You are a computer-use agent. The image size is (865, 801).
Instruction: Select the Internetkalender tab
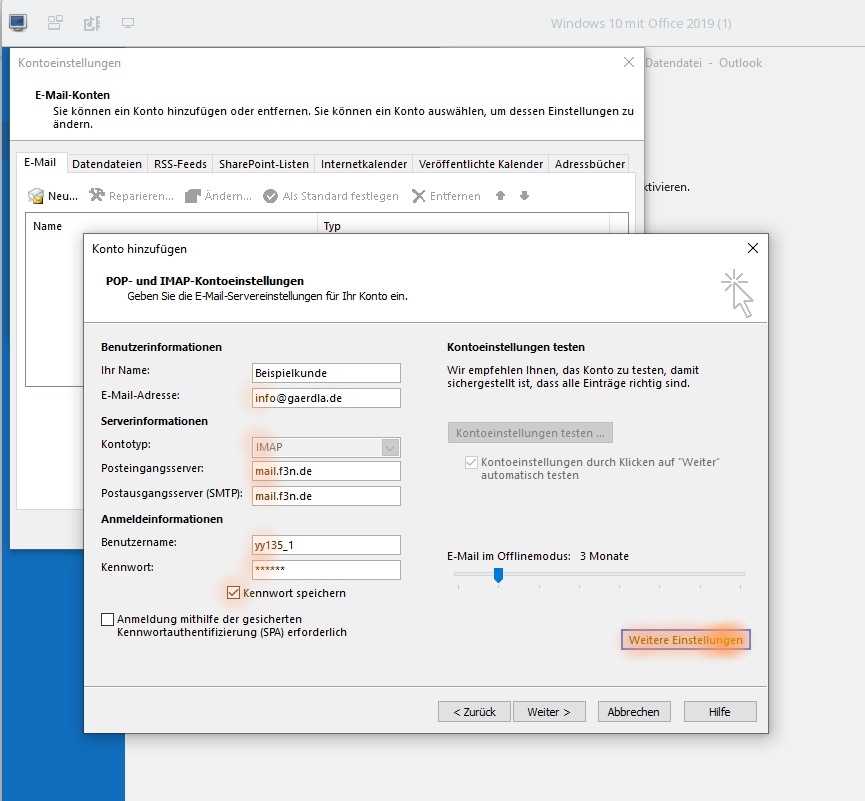[364, 164]
